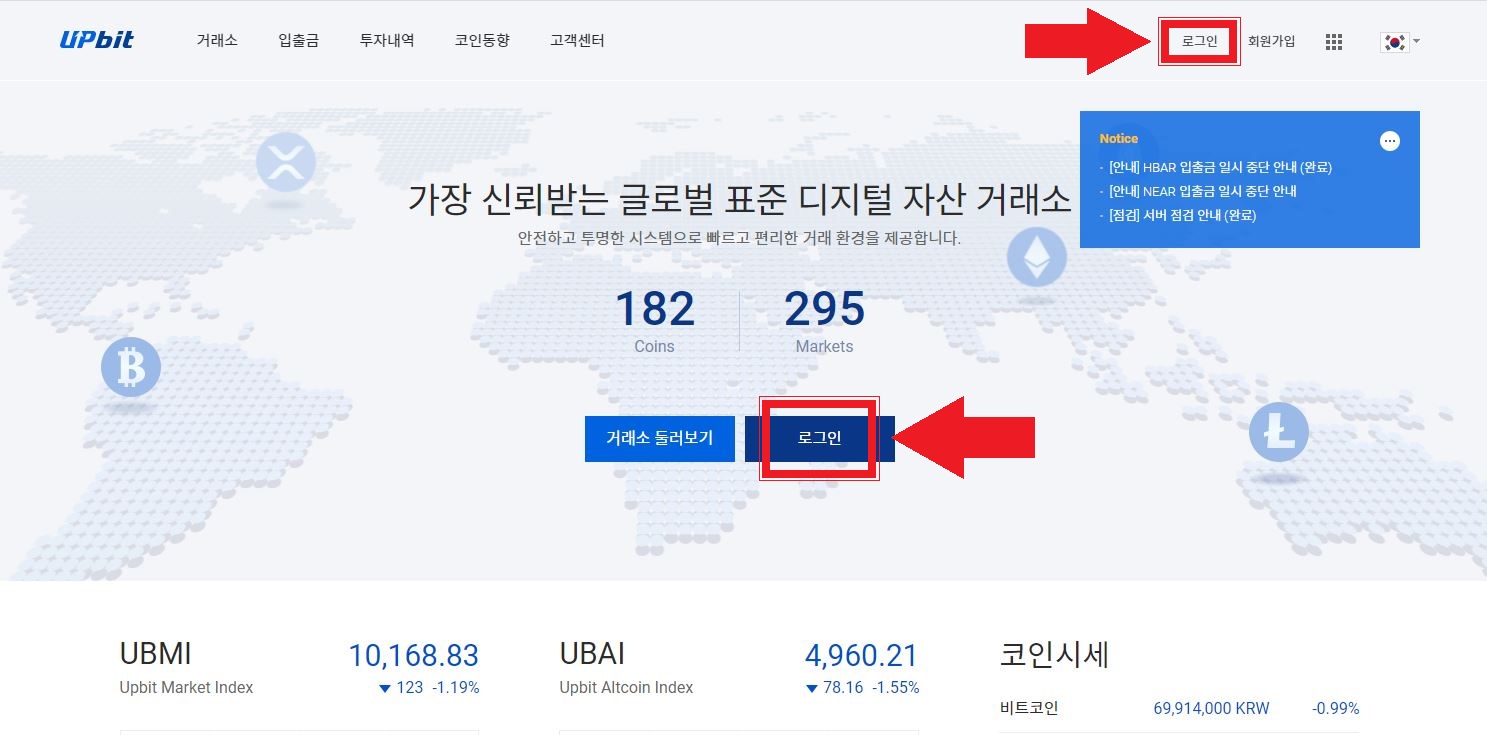Viewport: 1487px width, 735px height.
Task: Click the dark blue 로그인 button
Action: click(x=820, y=439)
